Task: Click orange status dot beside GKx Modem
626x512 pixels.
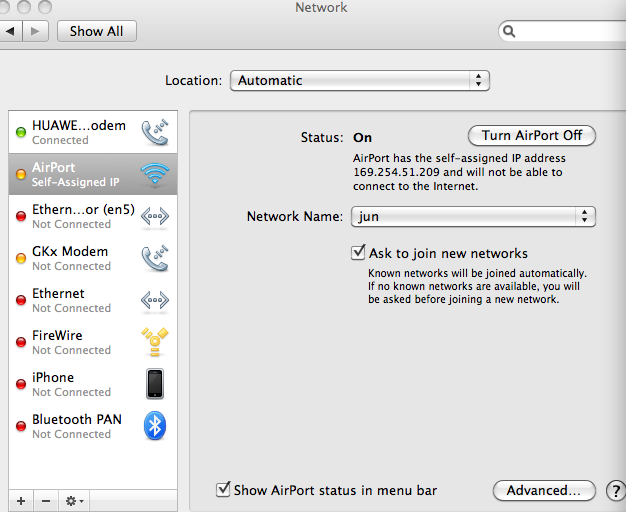Action: click(21, 258)
